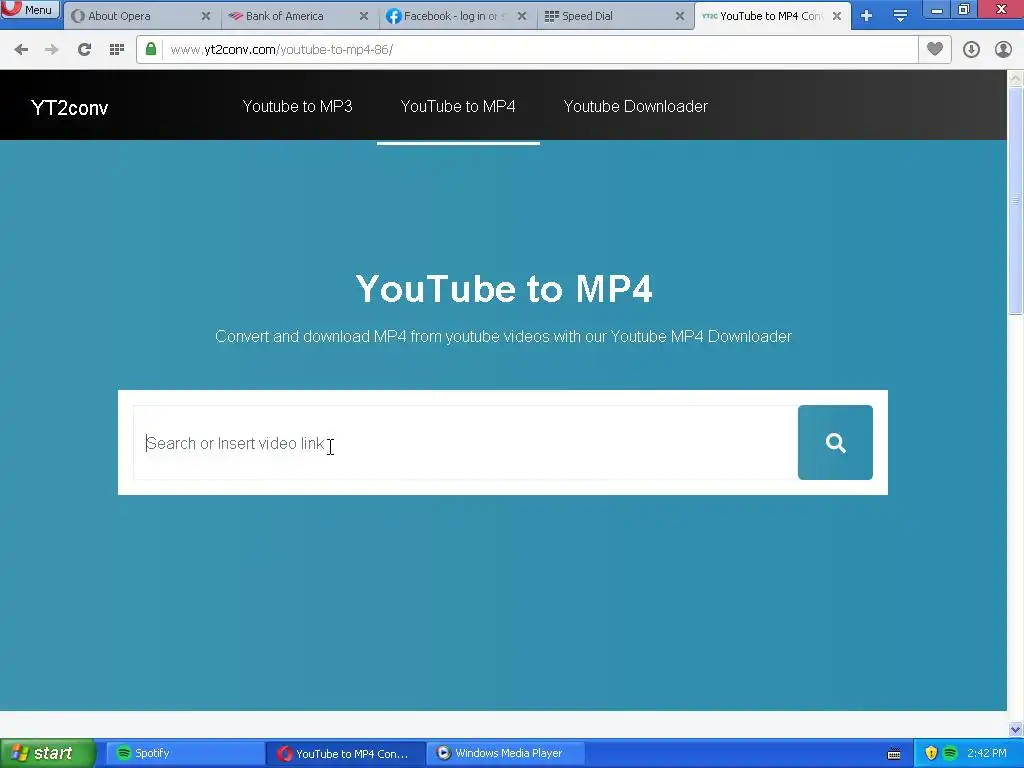The height and width of the screenshot is (768, 1024).
Task: Reload the page
Action: (84, 50)
